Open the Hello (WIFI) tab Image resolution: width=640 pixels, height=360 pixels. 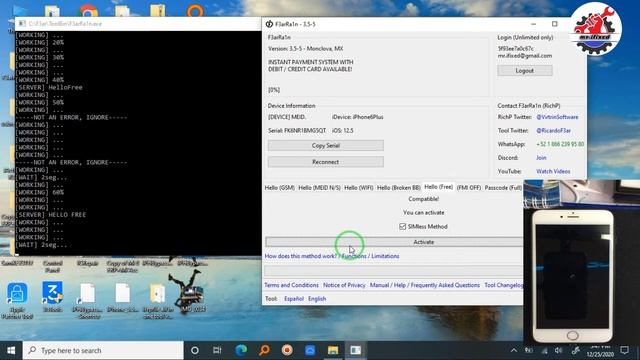click(x=358, y=187)
